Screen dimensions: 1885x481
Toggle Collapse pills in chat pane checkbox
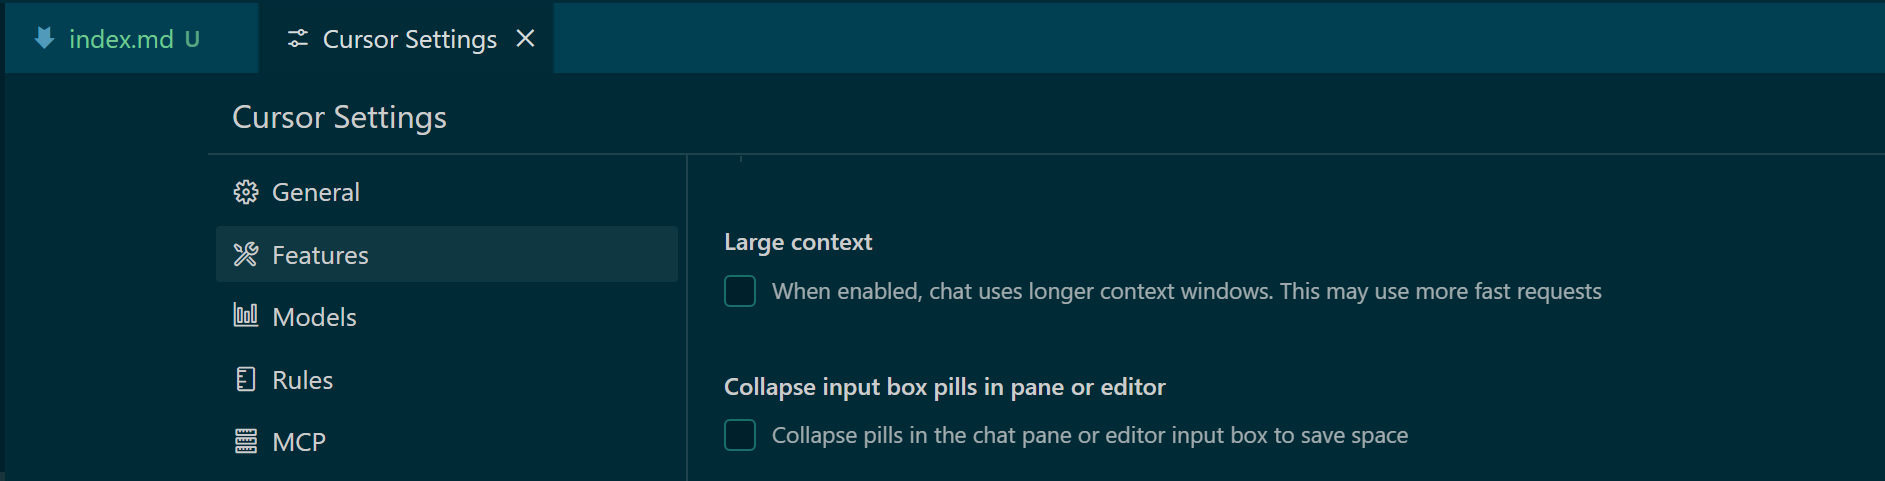[740, 435]
